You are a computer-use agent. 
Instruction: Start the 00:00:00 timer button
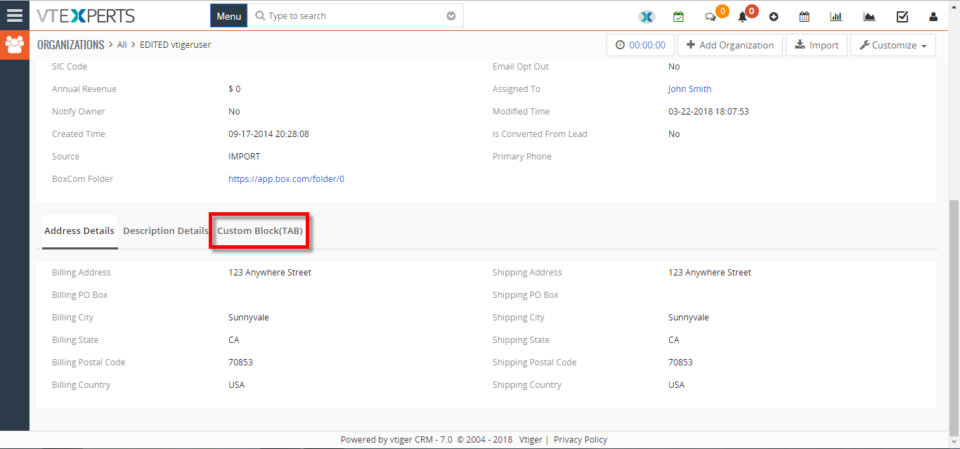(x=640, y=45)
